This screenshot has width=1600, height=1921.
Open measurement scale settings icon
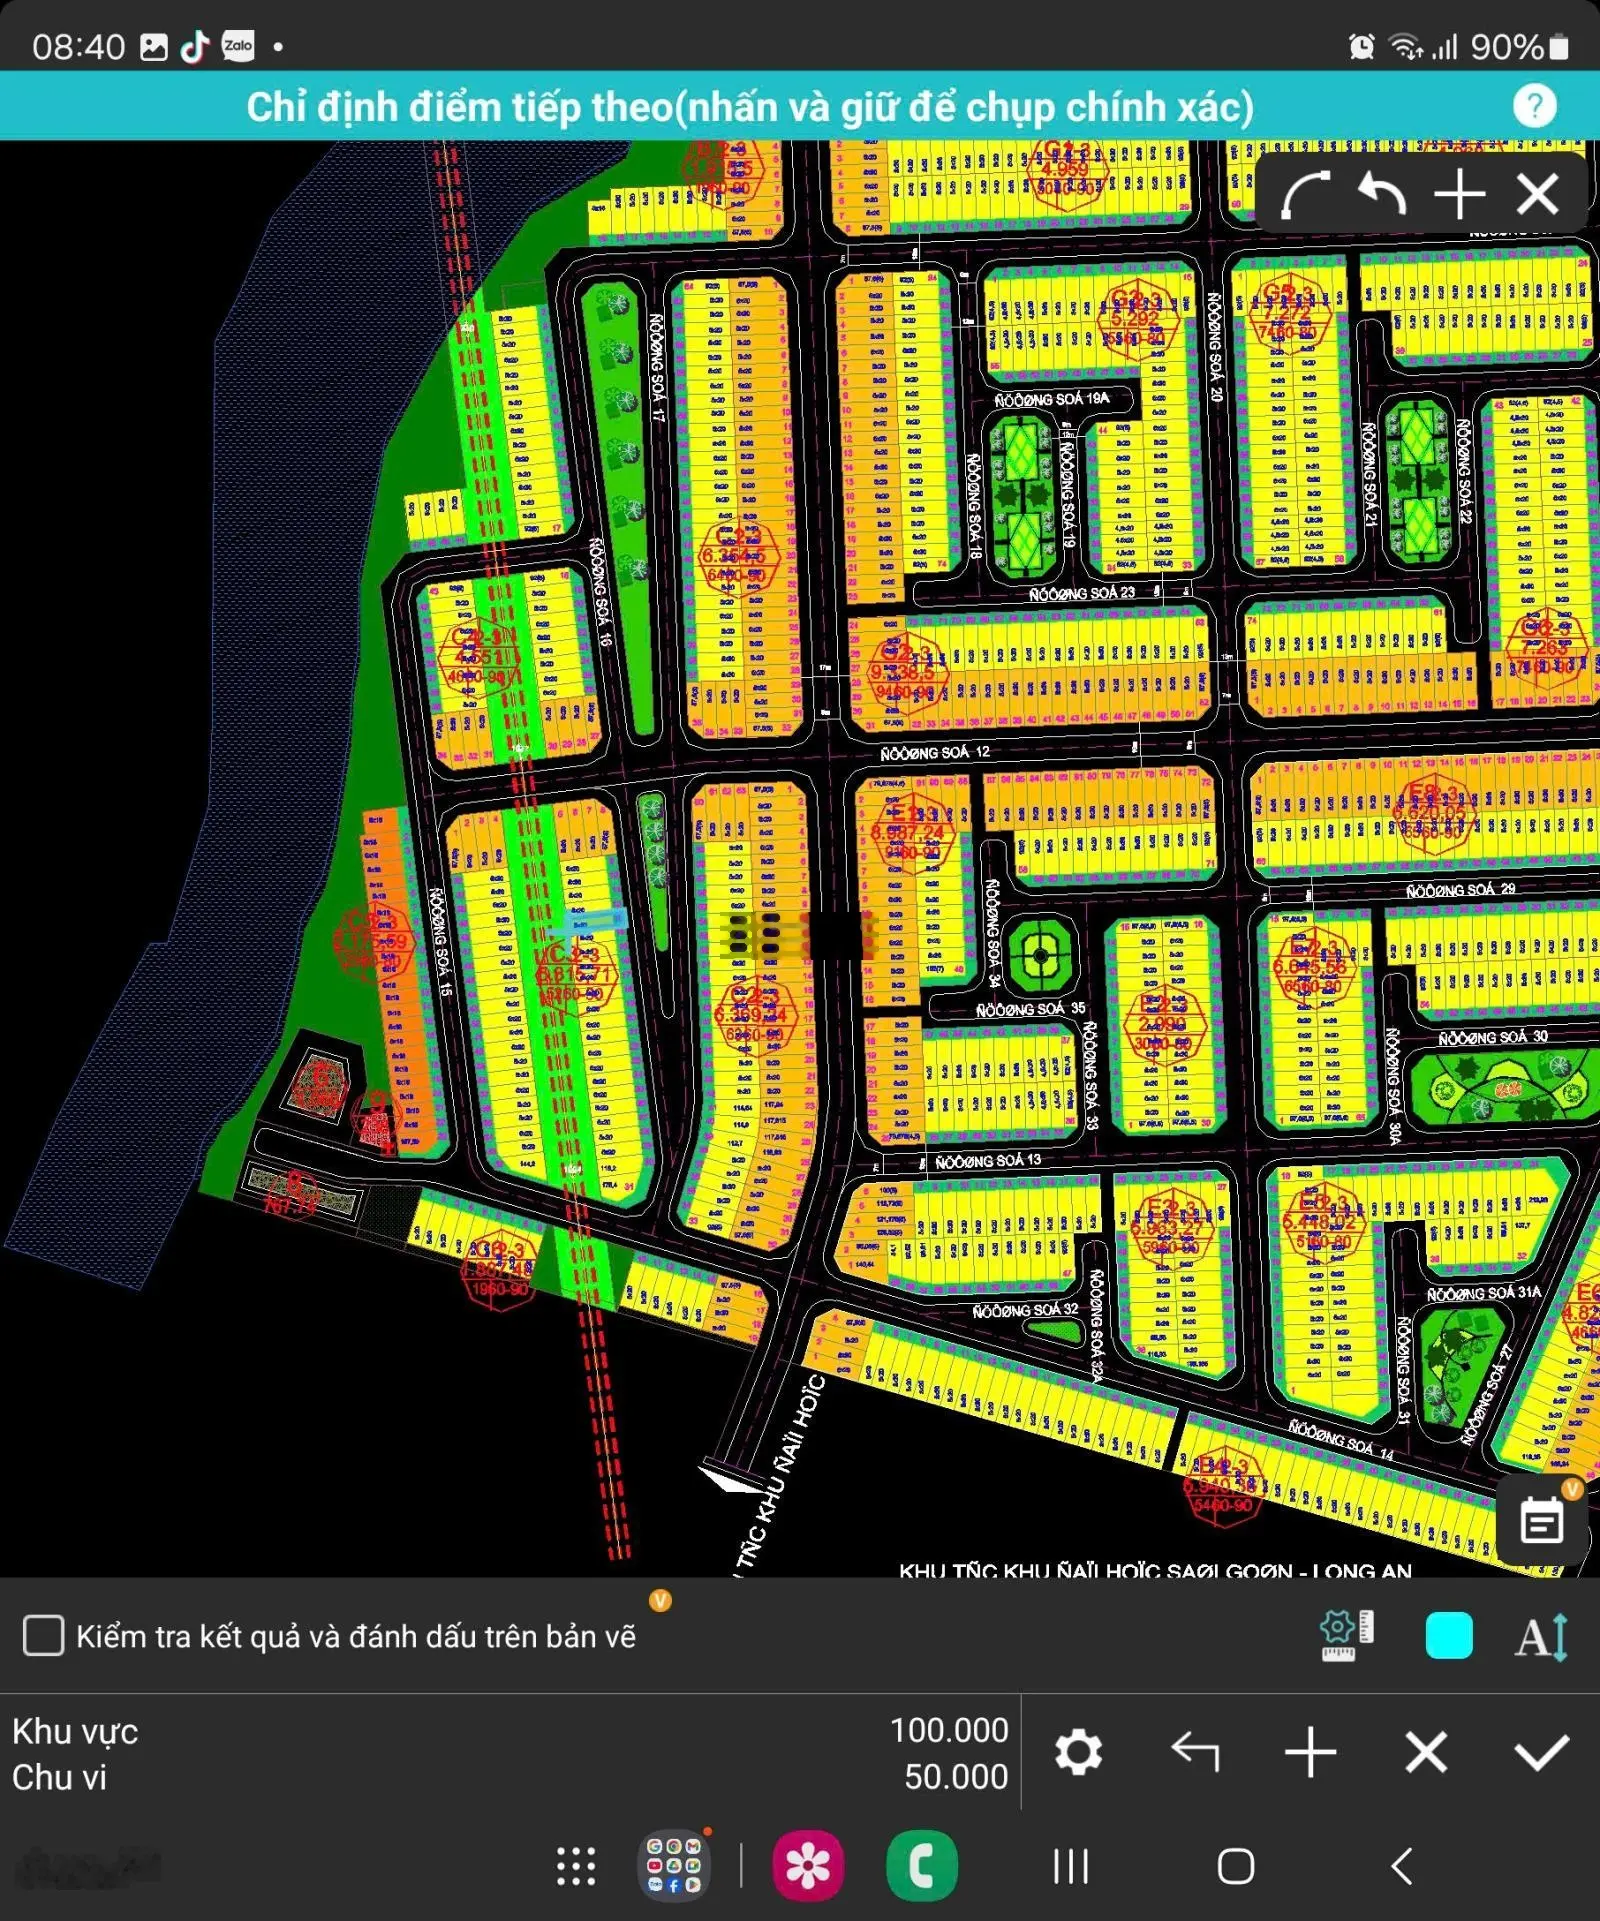(x=1346, y=1636)
